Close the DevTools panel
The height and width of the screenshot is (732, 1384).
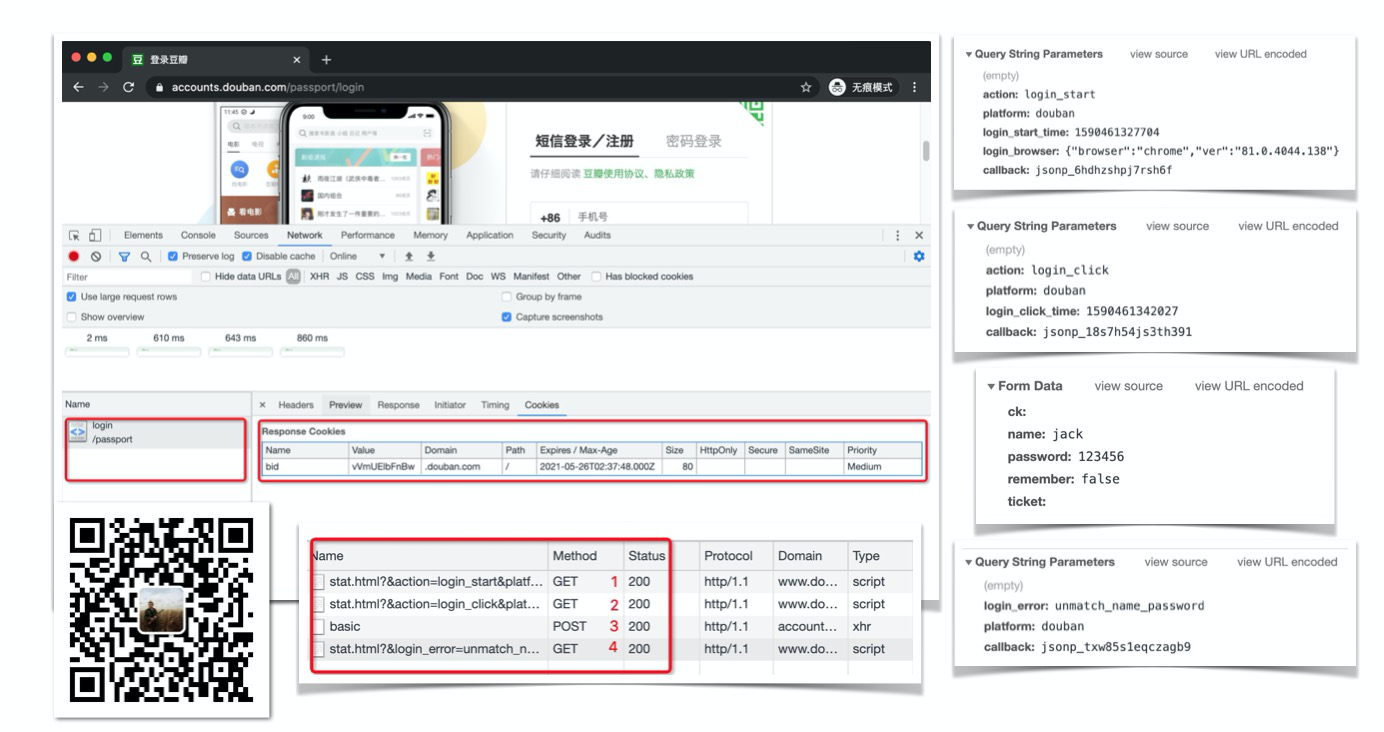[x=919, y=235]
